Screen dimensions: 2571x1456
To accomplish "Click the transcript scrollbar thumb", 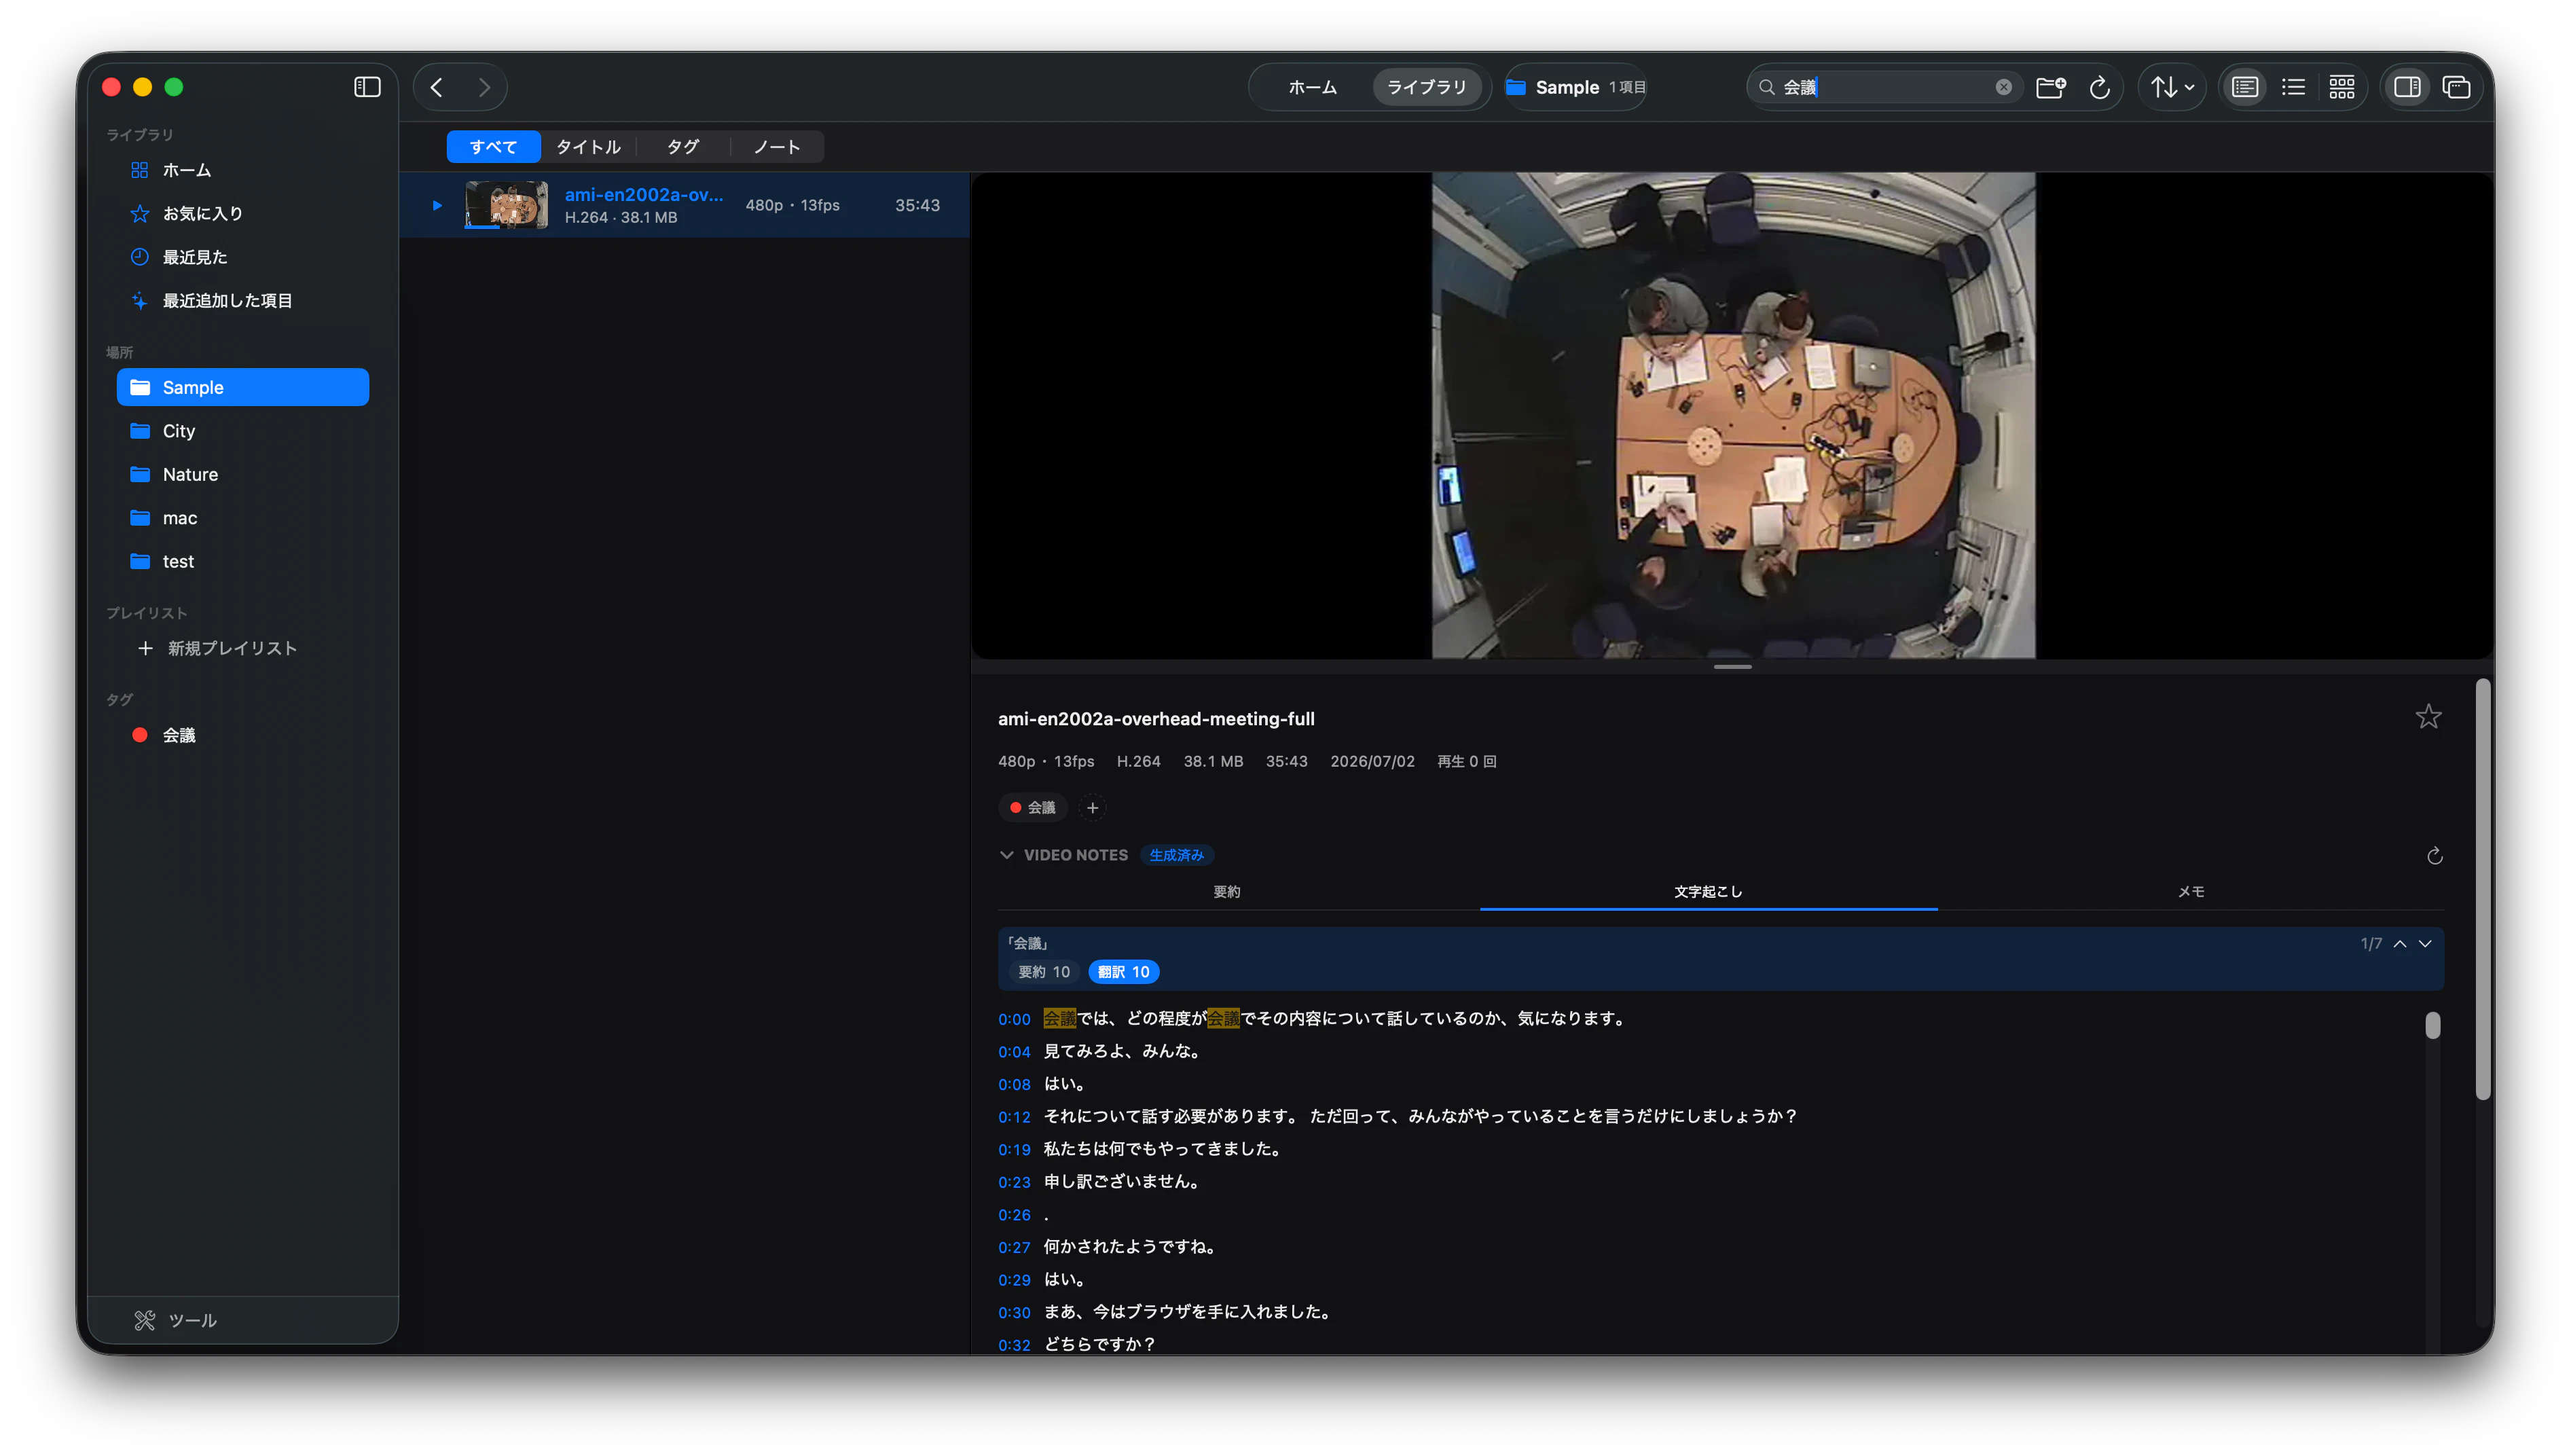I will (2432, 1025).
